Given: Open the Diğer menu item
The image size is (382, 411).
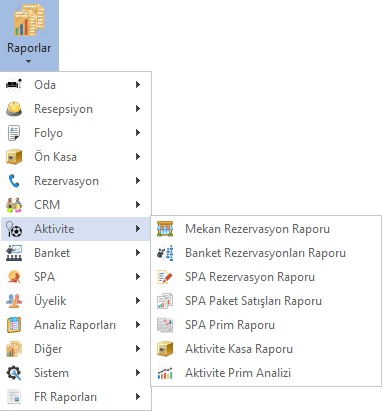Looking at the screenshot, I should [x=76, y=349].
